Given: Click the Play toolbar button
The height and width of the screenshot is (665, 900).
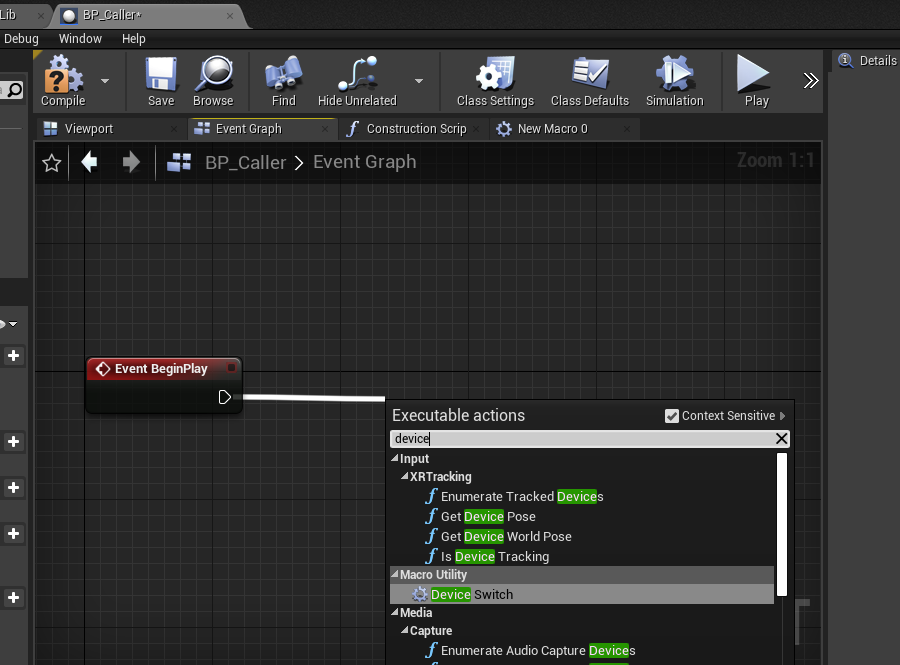Looking at the screenshot, I should (756, 81).
